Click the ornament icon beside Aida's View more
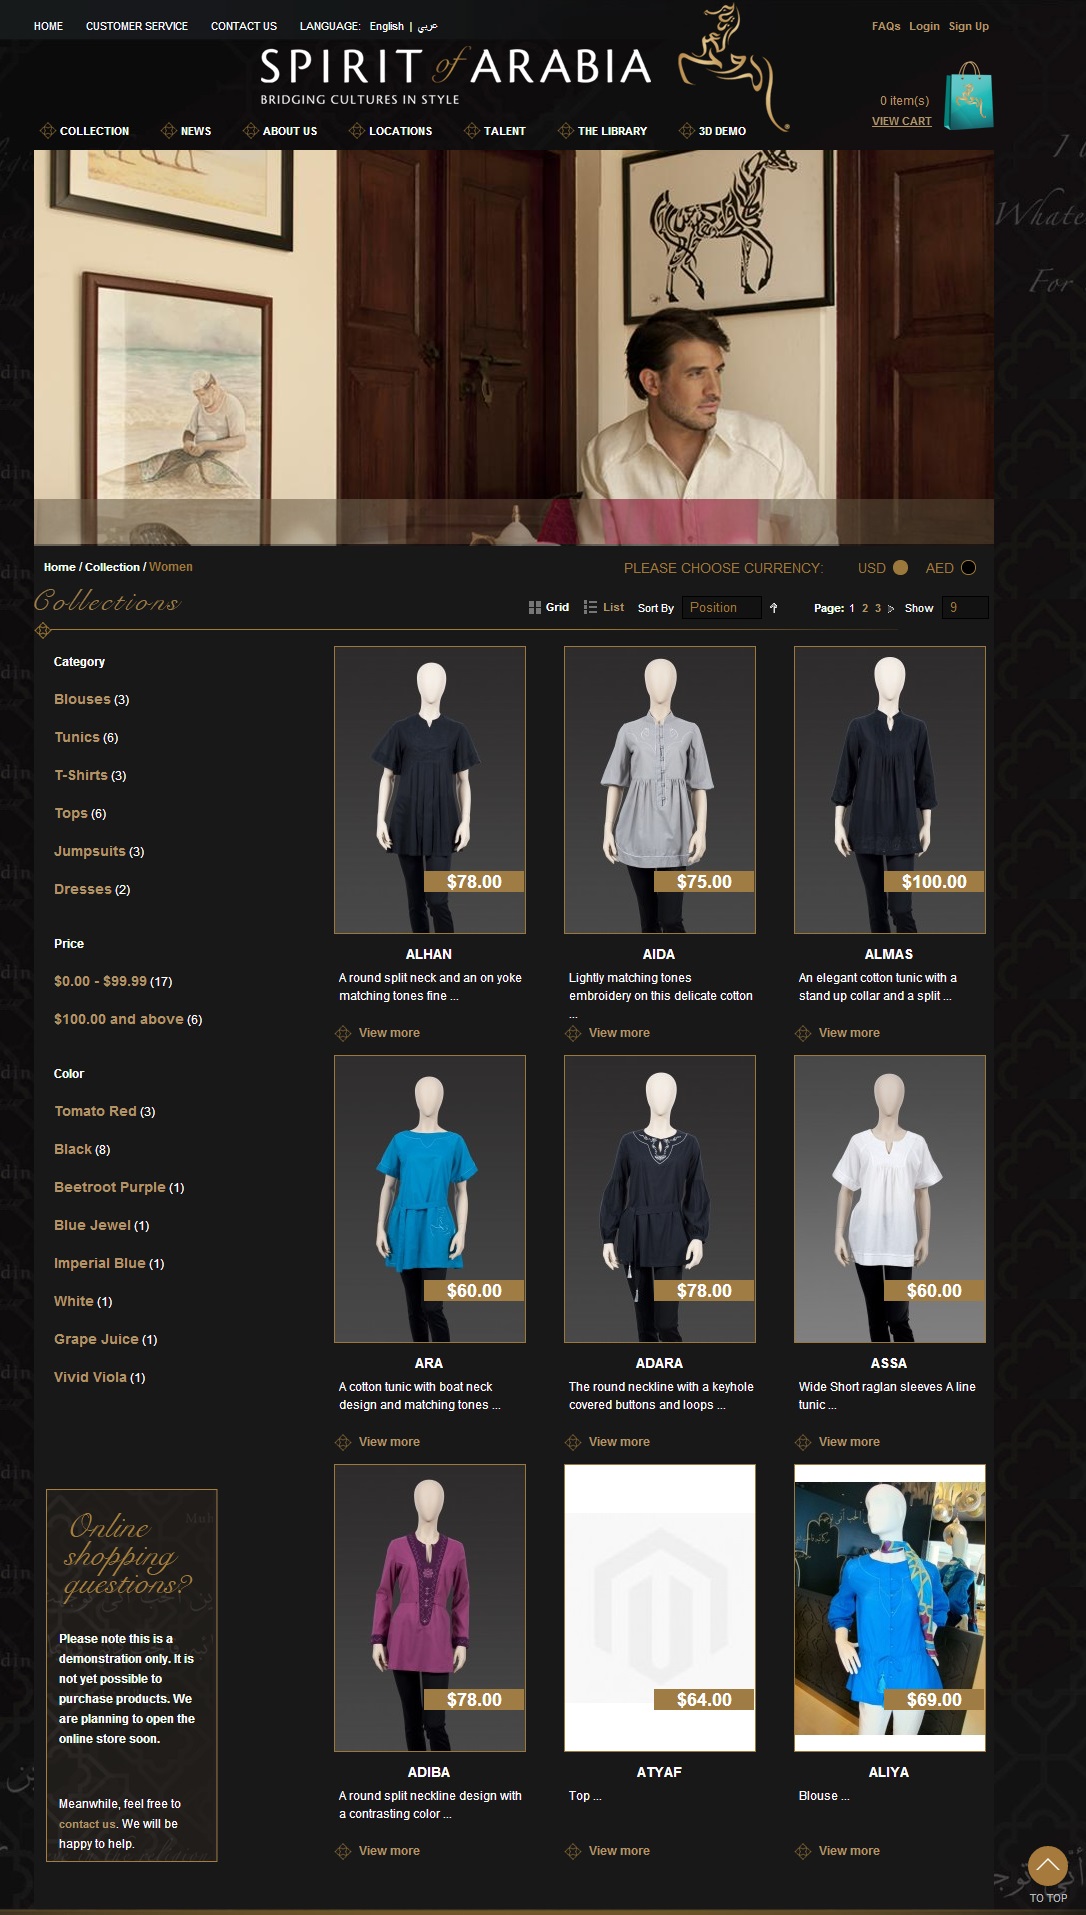 tap(573, 1033)
